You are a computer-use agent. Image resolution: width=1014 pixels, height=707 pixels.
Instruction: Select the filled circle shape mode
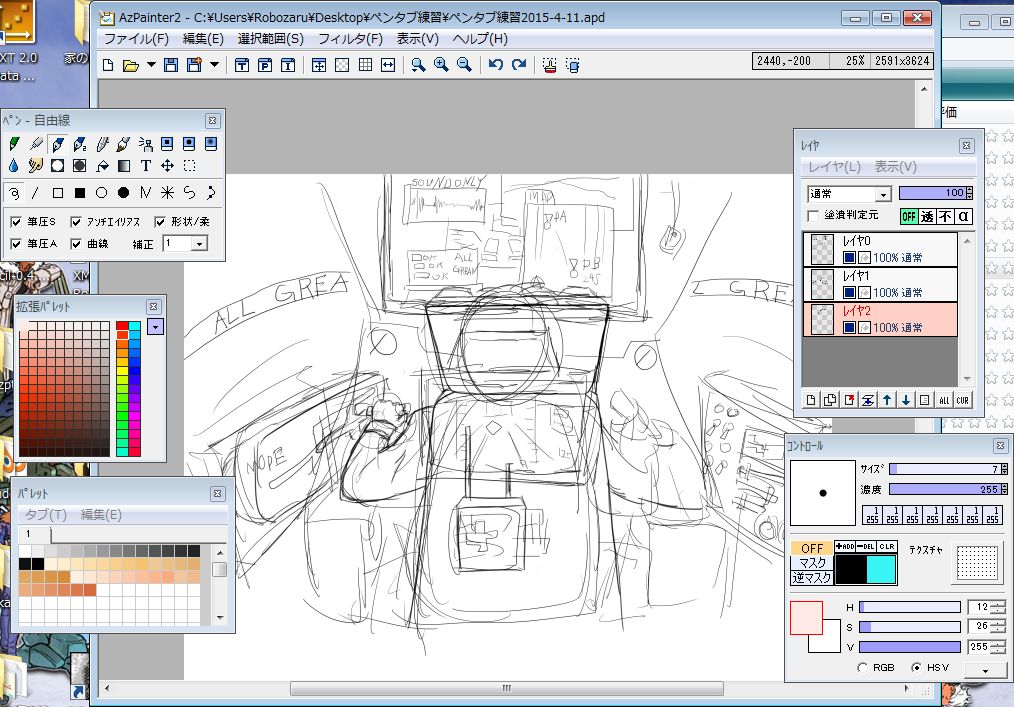click(123, 193)
